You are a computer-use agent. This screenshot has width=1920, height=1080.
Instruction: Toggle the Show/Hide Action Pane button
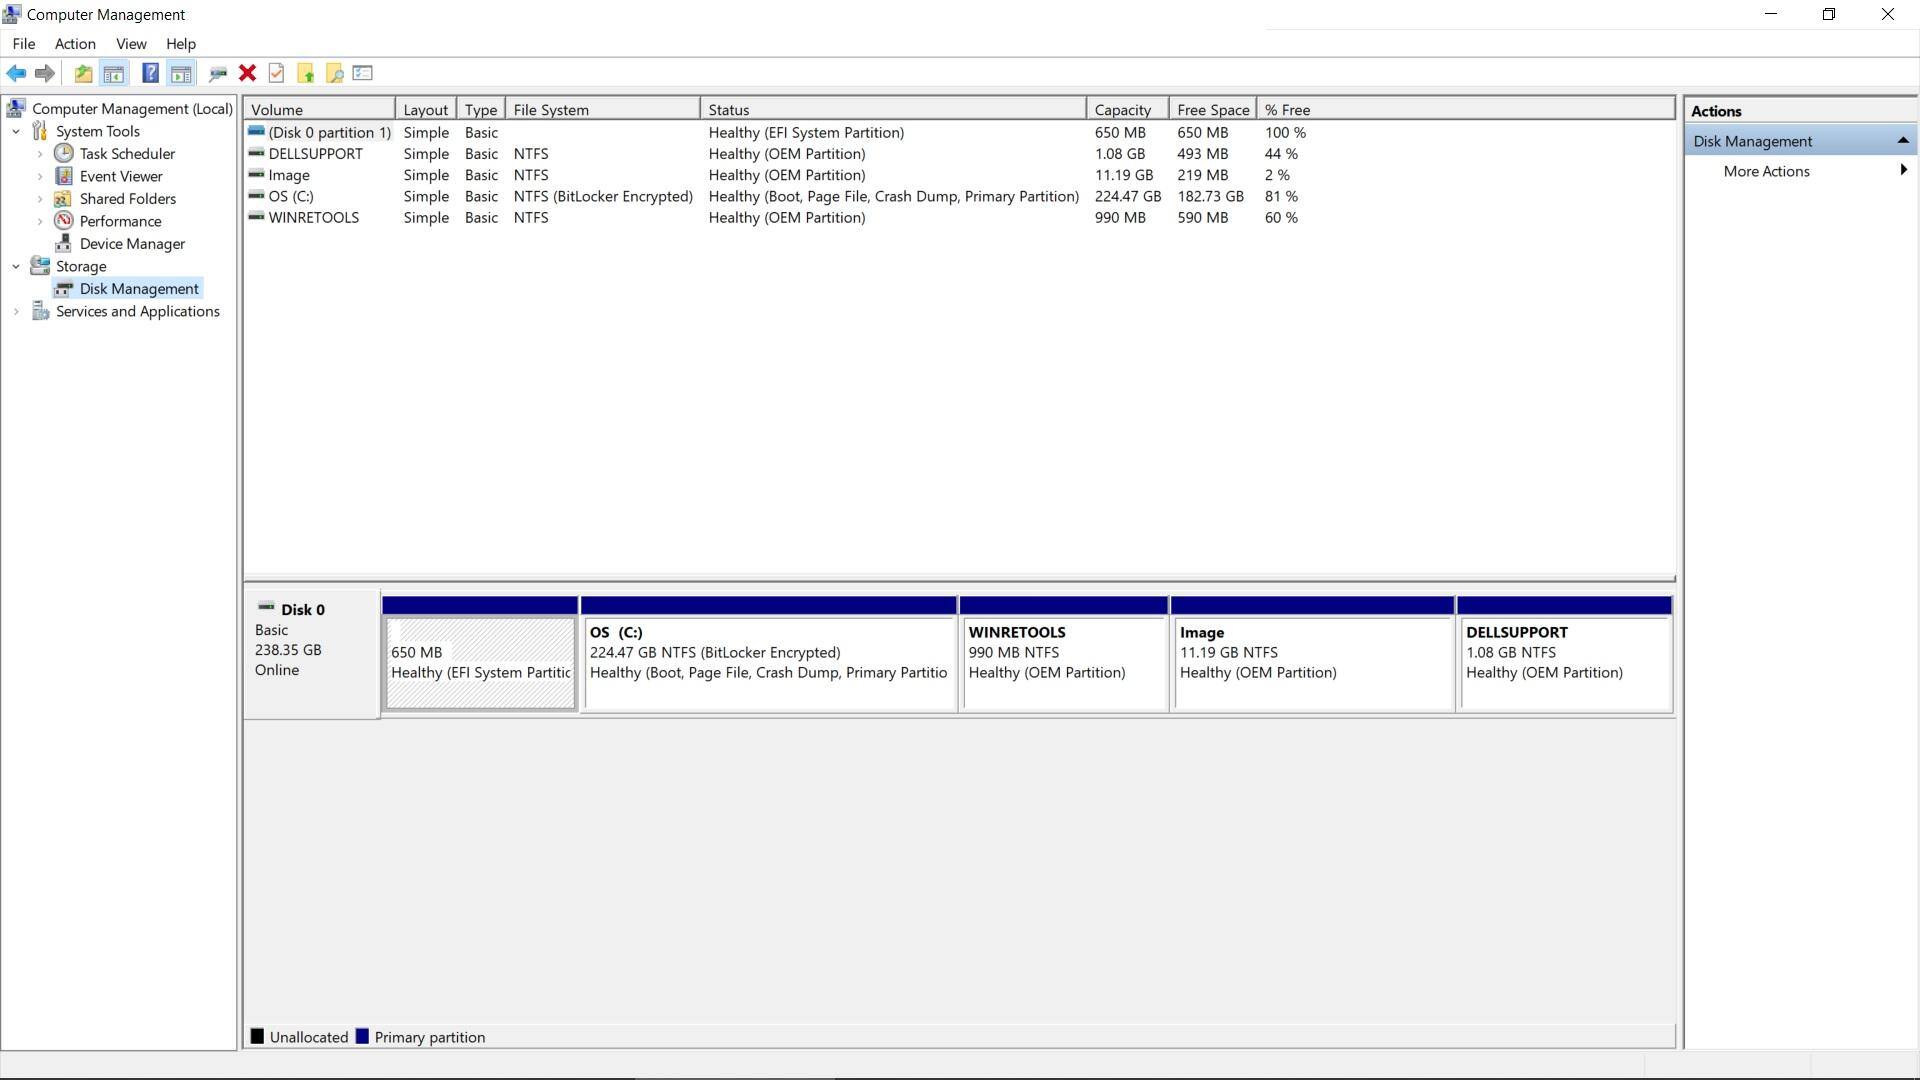coord(181,72)
